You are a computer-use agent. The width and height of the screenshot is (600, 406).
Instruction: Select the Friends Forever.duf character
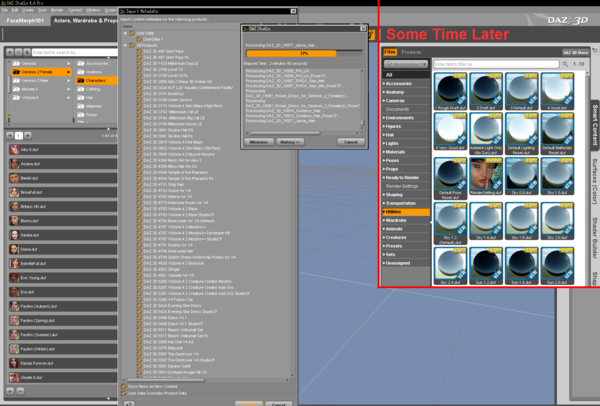63,363
